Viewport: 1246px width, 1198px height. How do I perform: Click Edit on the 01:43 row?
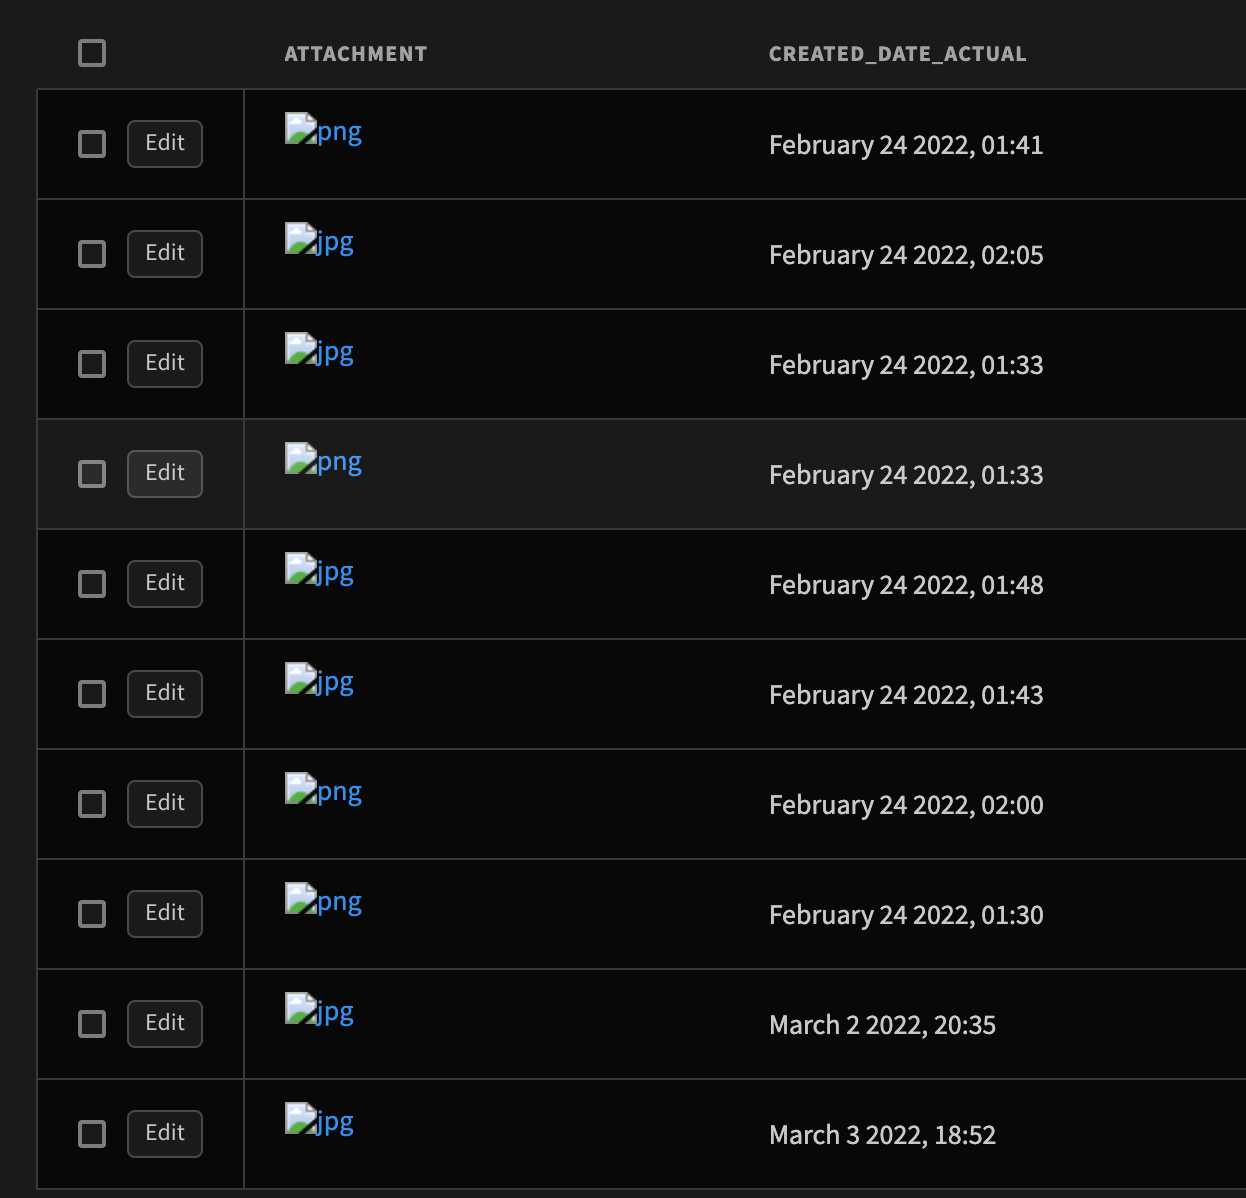165,694
